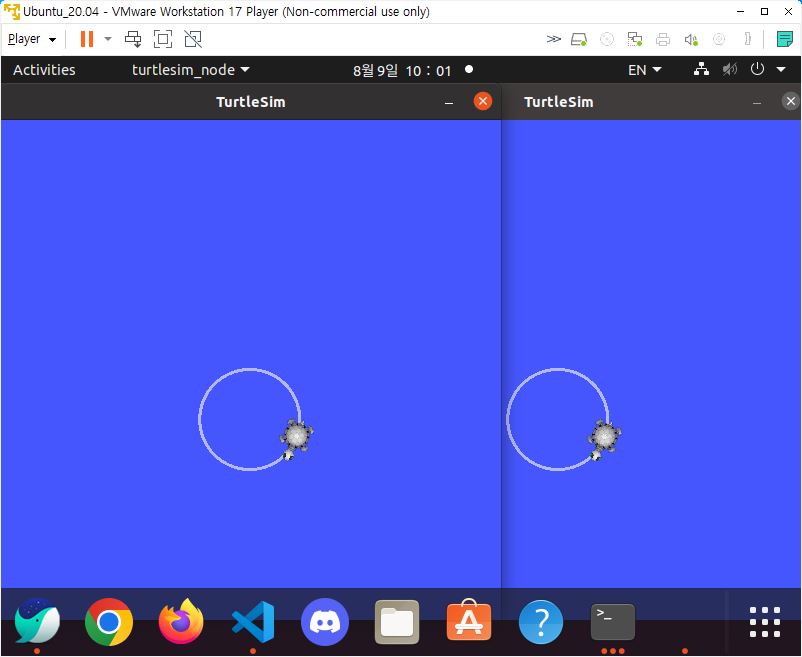The width and height of the screenshot is (802, 657).
Task: Expand the system menu arrow
Action: [781, 69]
